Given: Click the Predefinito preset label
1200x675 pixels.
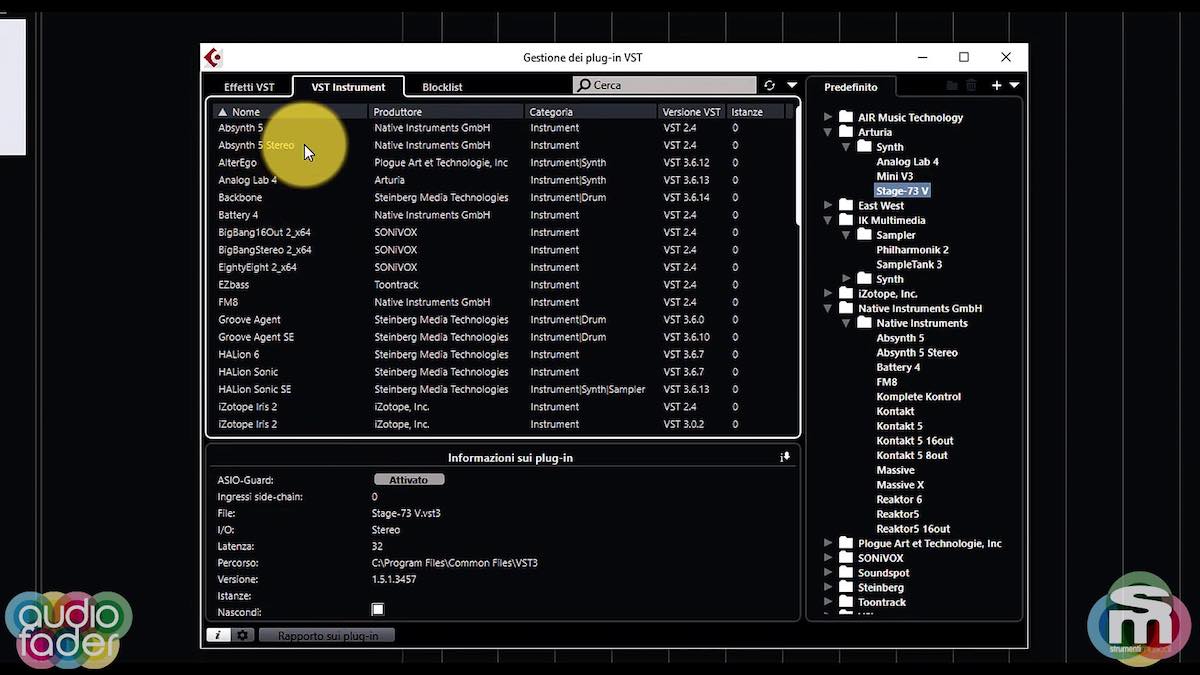Looking at the screenshot, I should click(x=852, y=87).
